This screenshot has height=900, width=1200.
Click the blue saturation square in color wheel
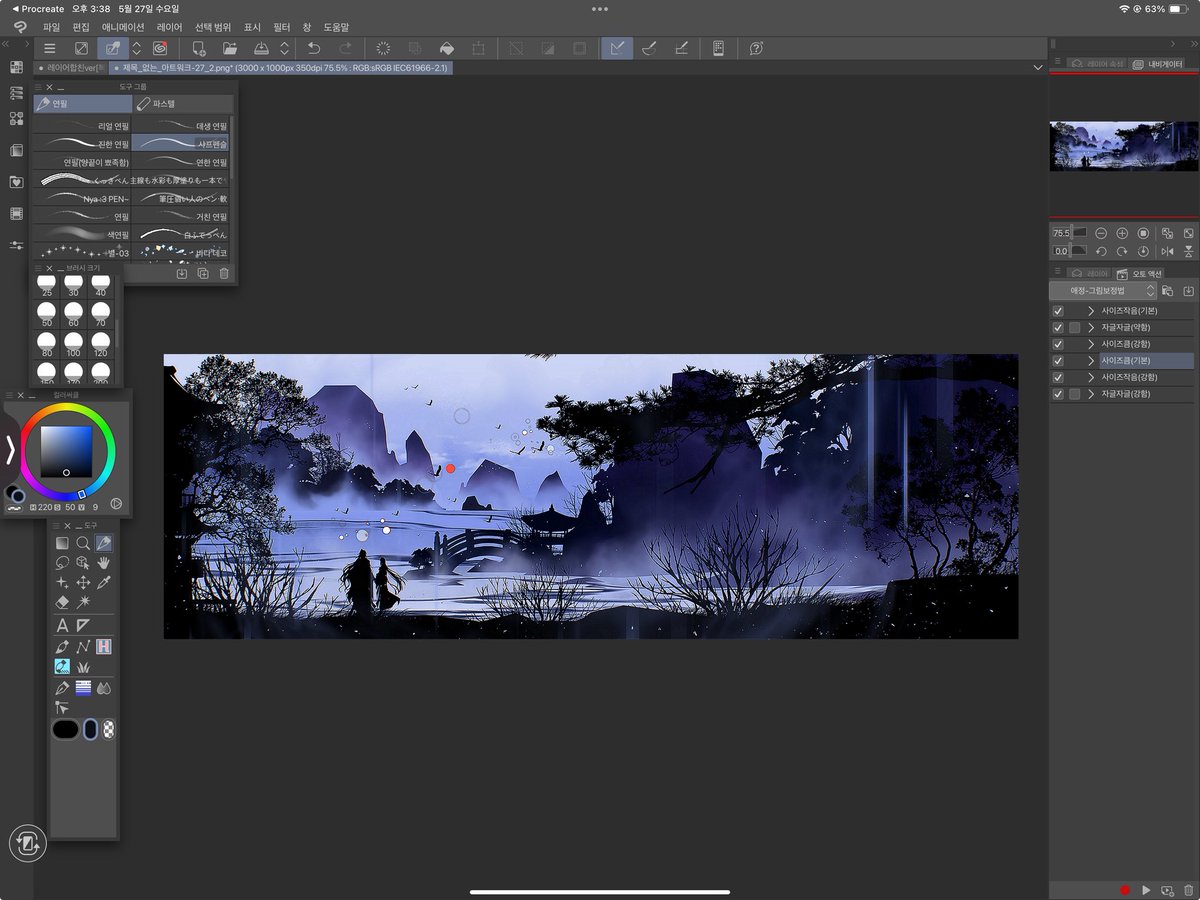[66, 451]
